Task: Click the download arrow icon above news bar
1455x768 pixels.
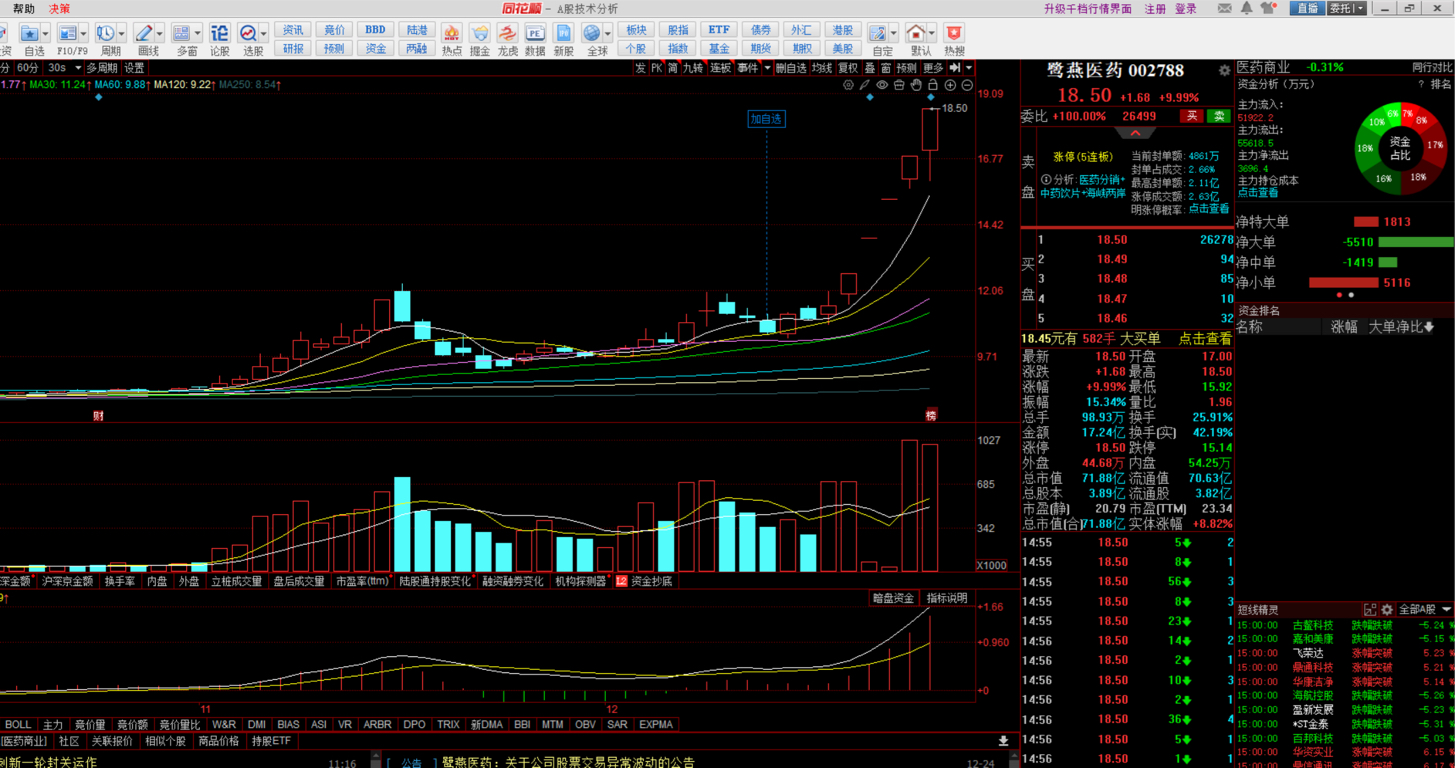Action: click(1003, 741)
